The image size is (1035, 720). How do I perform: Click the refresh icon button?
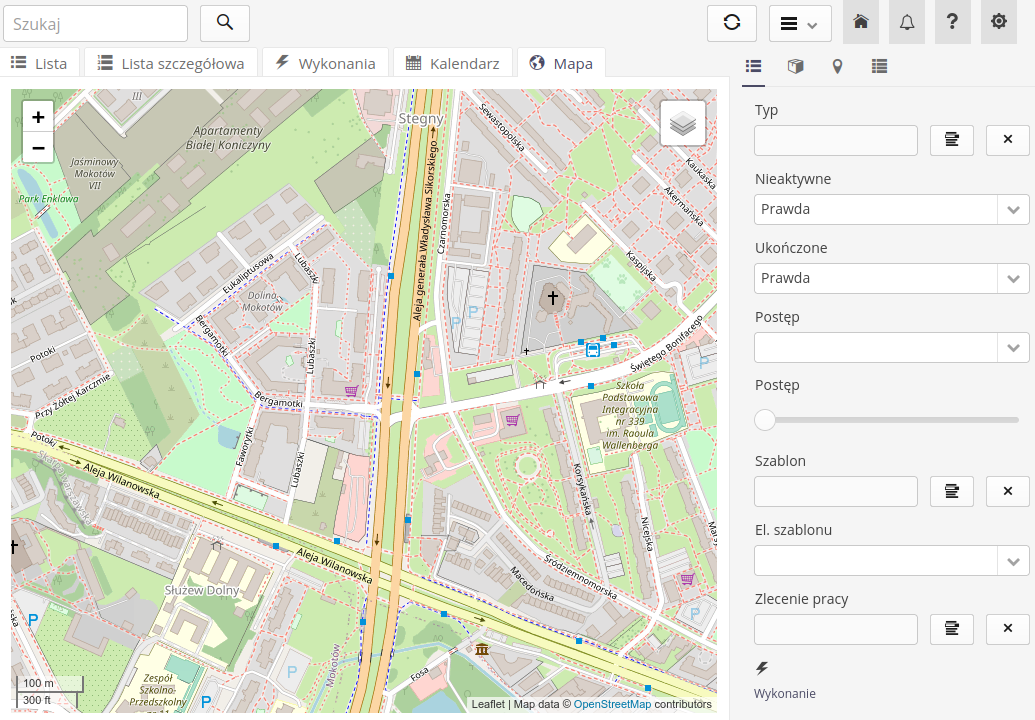[x=731, y=23]
